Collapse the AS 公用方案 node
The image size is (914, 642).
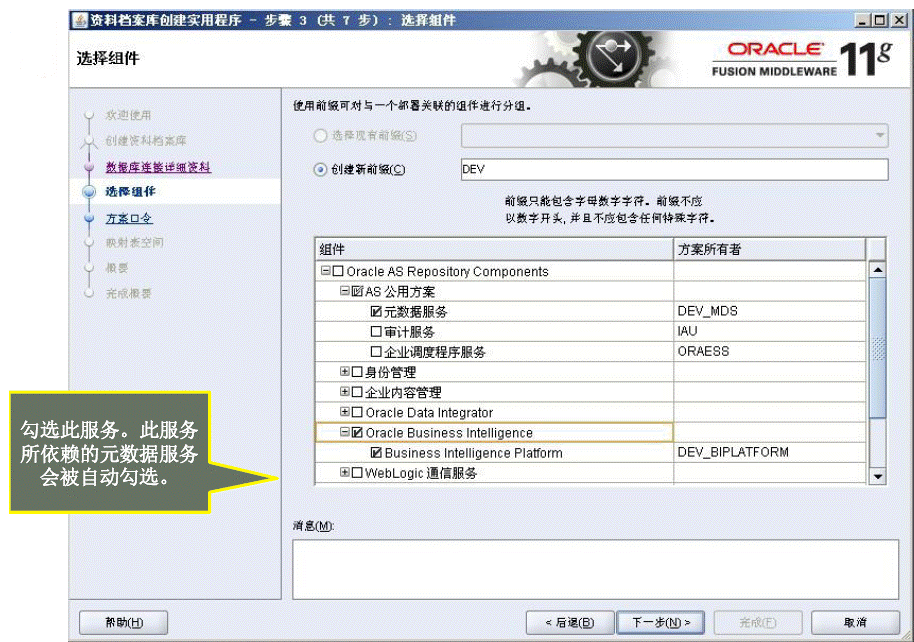tap(344, 290)
